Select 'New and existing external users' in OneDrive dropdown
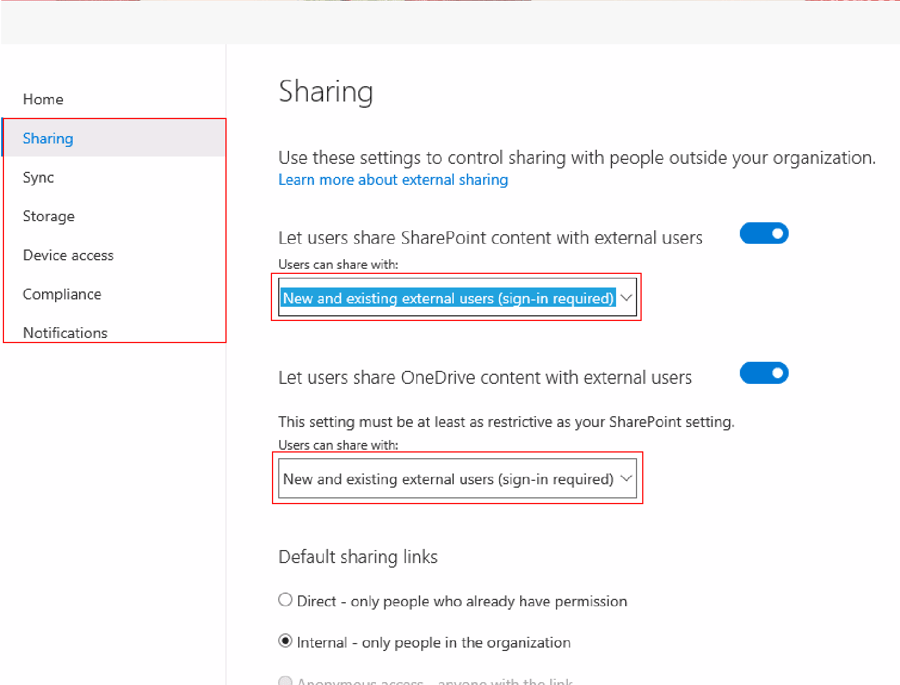The height and width of the screenshot is (685, 900). [x=445, y=478]
